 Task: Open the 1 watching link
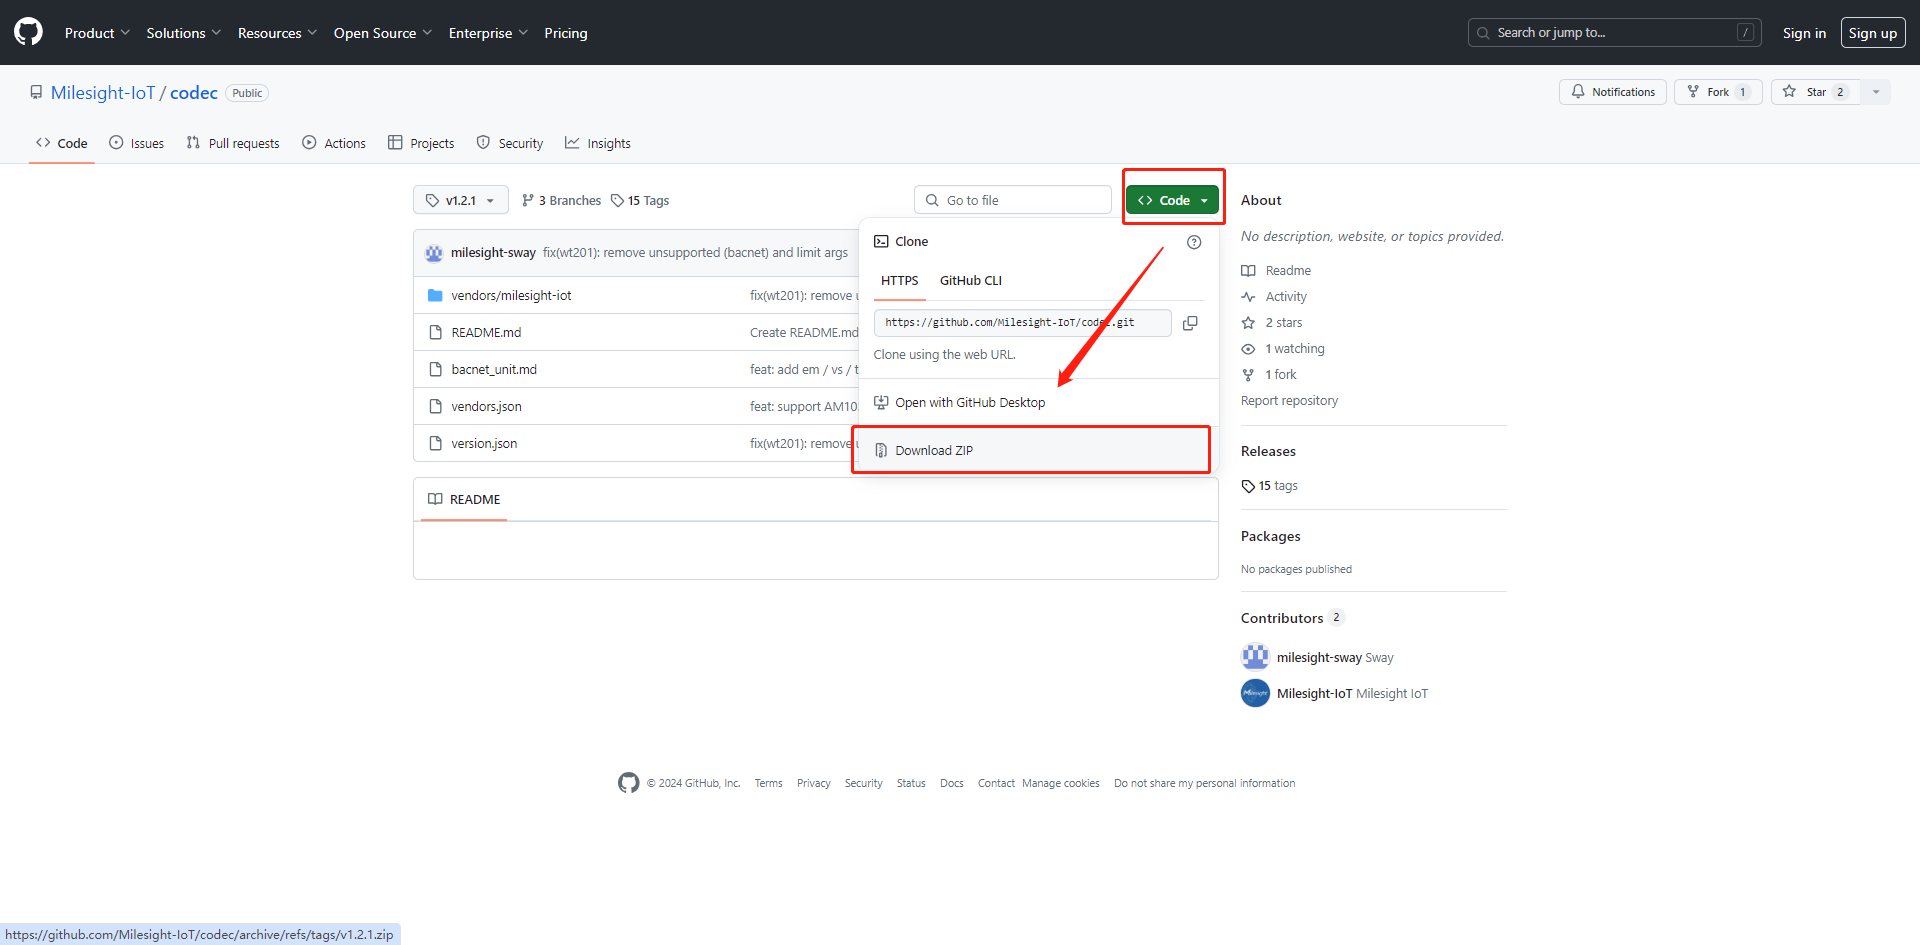coord(1283,349)
